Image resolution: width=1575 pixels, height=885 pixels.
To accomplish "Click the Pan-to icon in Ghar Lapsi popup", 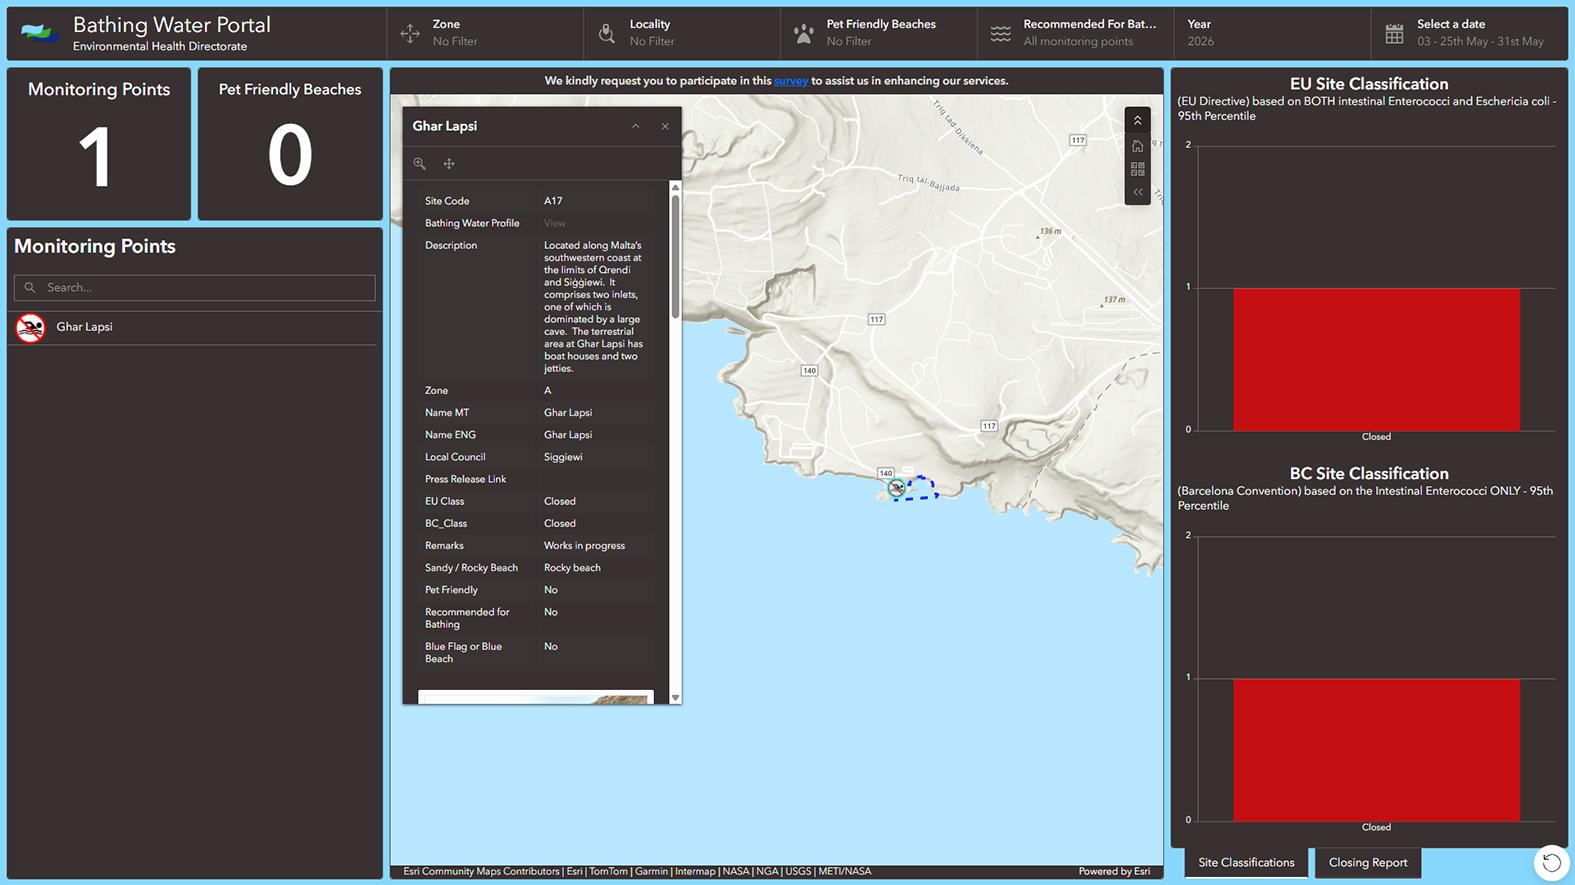I will pyautogui.click(x=449, y=164).
